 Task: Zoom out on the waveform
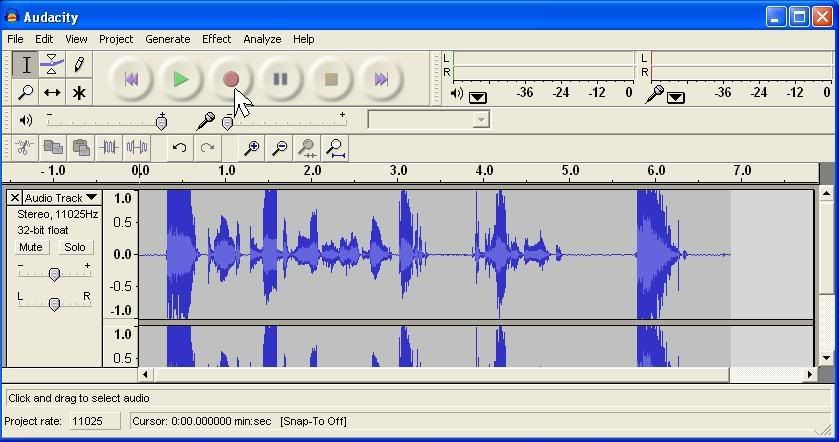pyautogui.click(x=279, y=148)
